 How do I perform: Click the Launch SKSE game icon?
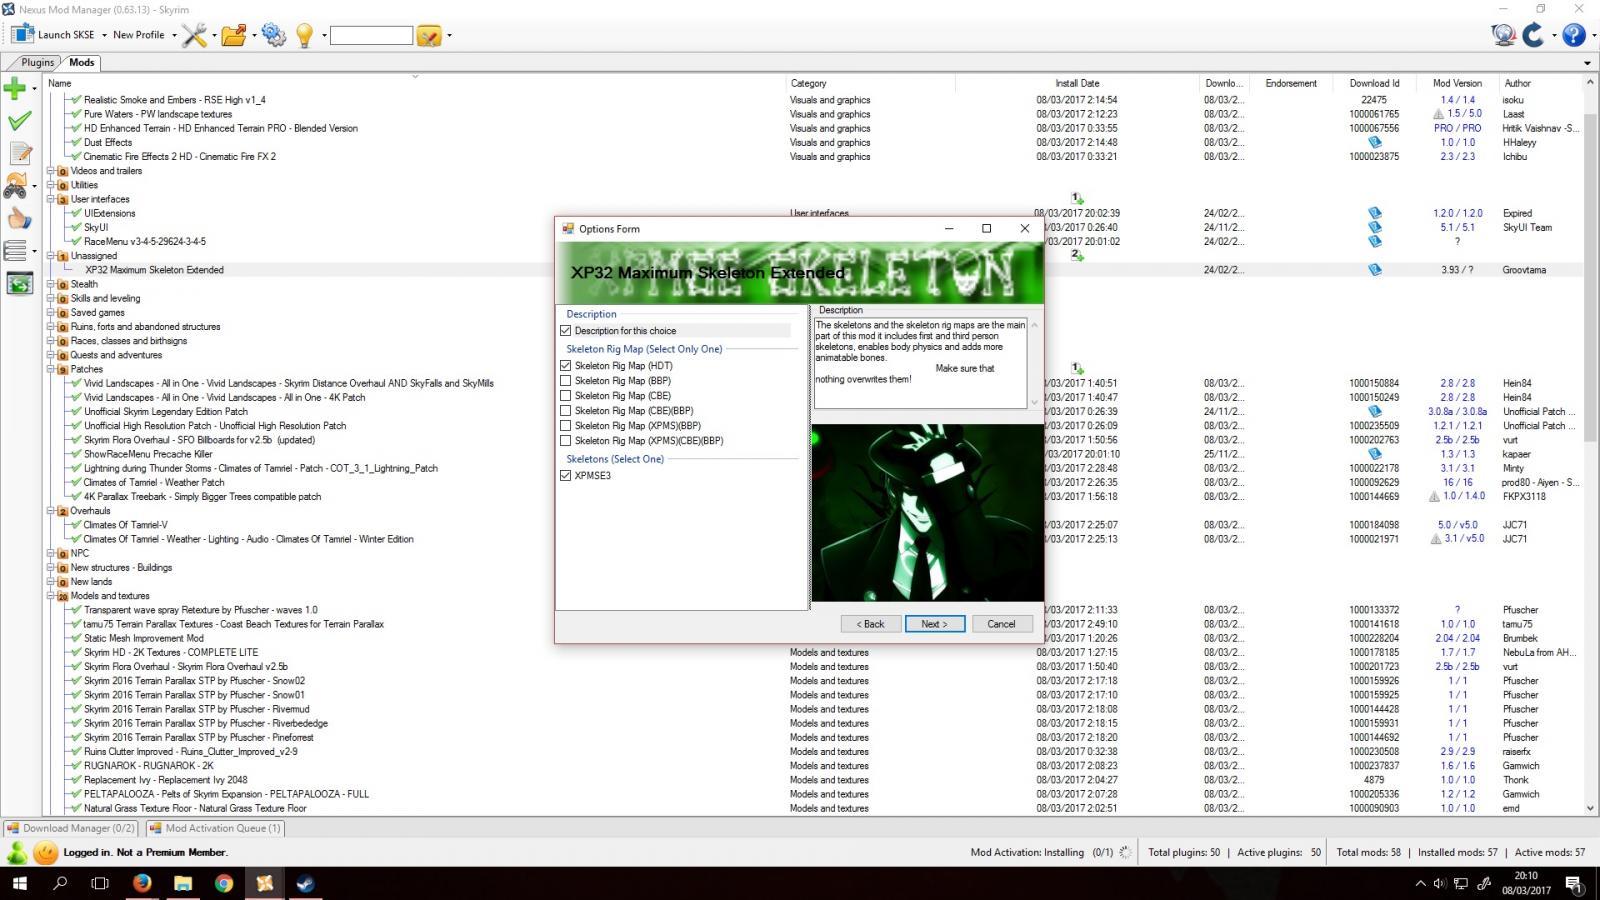pos(22,35)
